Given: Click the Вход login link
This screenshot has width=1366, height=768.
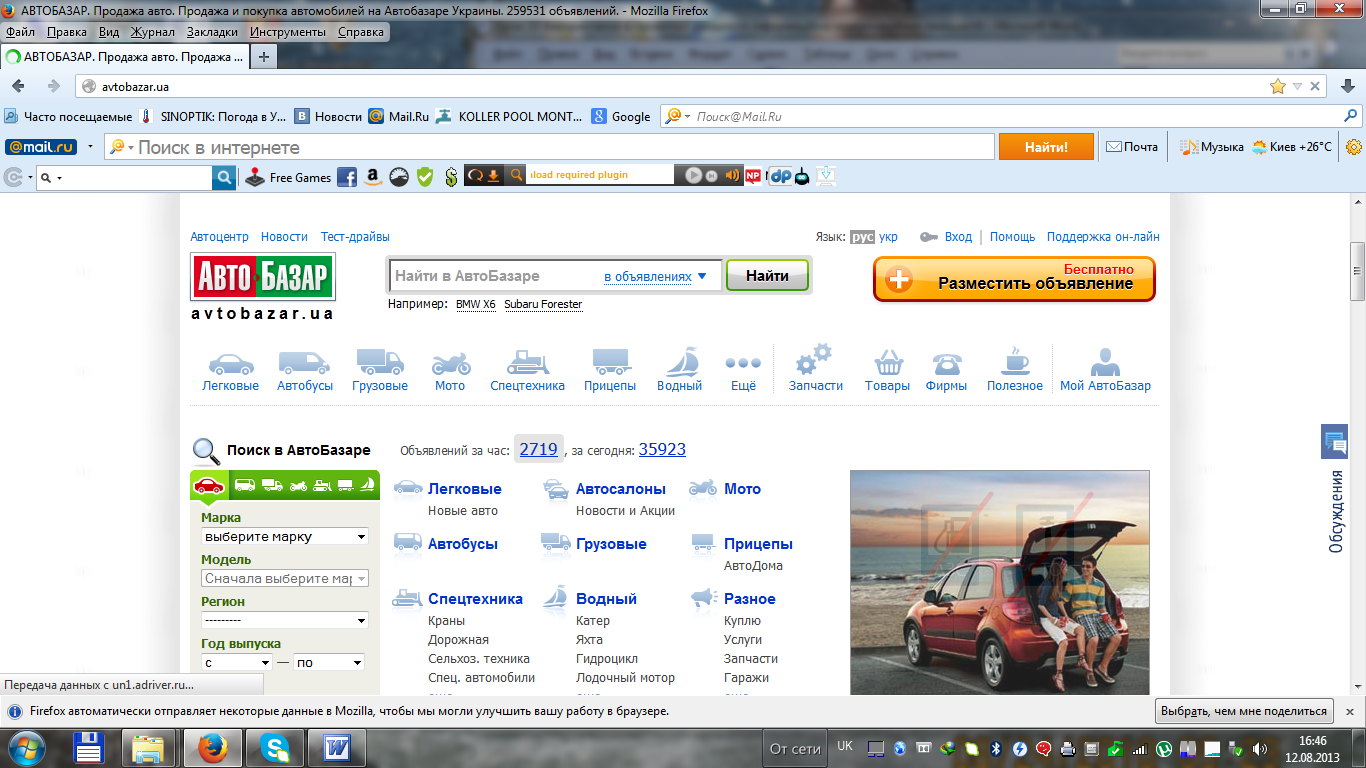Looking at the screenshot, I should [x=958, y=237].
